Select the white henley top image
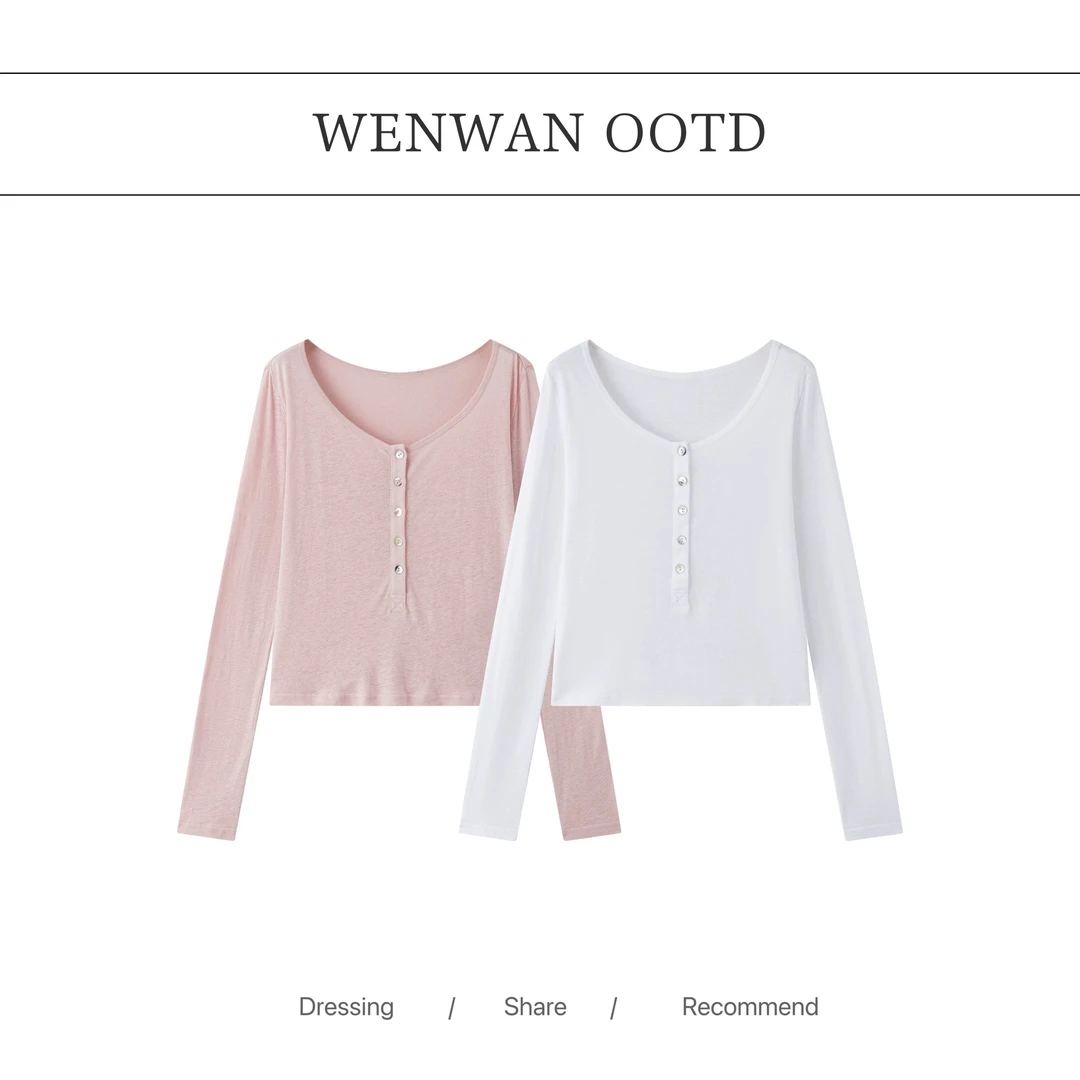Viewport: 1080px width, 1080px height. pyautogui.click(x=681, y=590)
